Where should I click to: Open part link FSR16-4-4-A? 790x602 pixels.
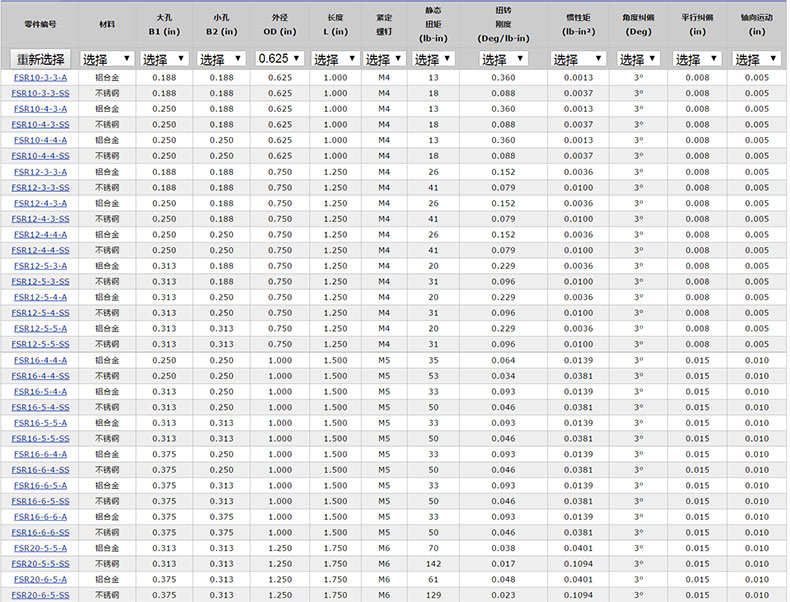coord(41,360)
